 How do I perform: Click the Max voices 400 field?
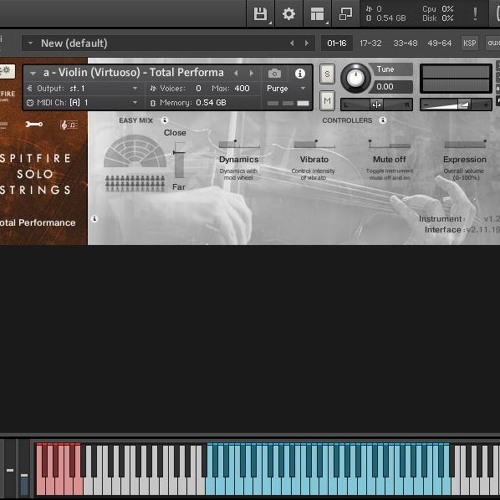[242, 88]
